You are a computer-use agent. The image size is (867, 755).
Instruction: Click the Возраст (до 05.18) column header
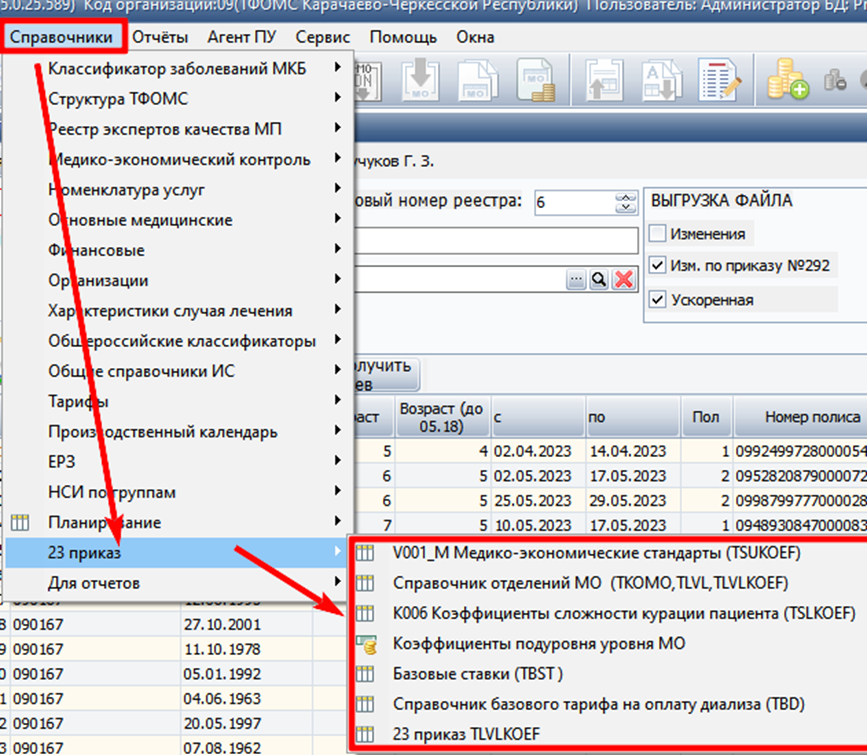pos(442,416)
